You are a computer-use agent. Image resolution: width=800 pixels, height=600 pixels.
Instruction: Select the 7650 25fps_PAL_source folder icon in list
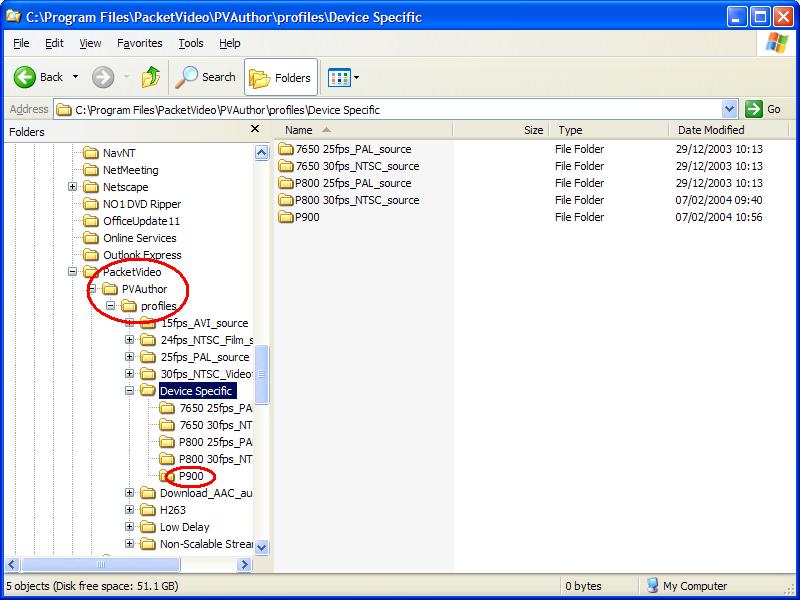coord(286,149)
